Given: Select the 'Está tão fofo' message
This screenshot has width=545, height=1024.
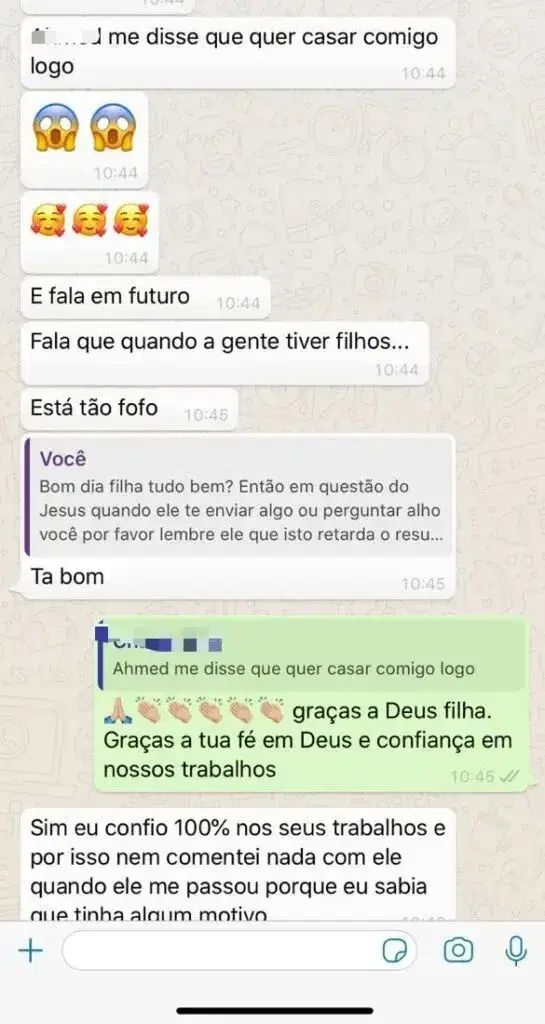Looking at the screenshot, I should pyautogui.click(x=129, y=409).
